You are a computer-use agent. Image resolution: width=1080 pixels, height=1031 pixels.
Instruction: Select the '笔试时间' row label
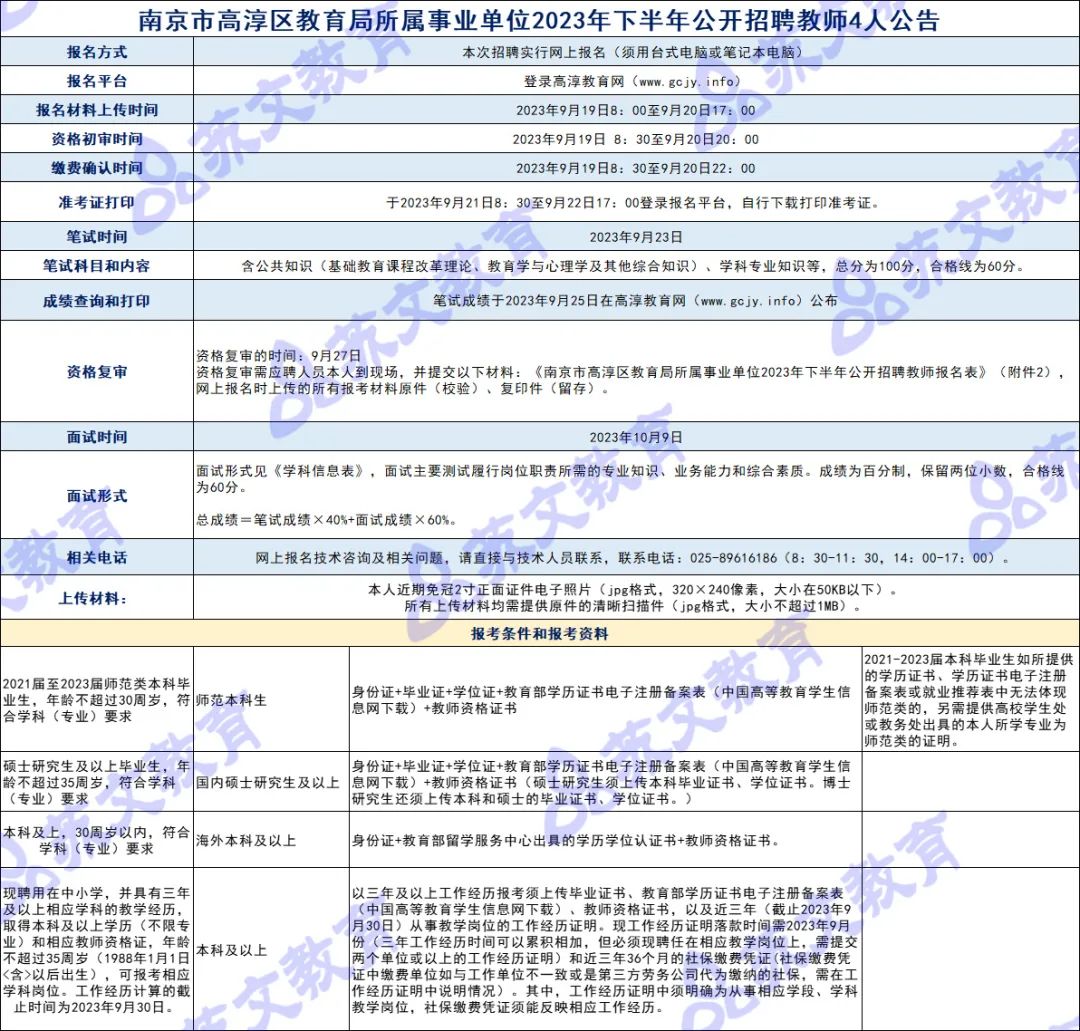(x=96, y=236)
